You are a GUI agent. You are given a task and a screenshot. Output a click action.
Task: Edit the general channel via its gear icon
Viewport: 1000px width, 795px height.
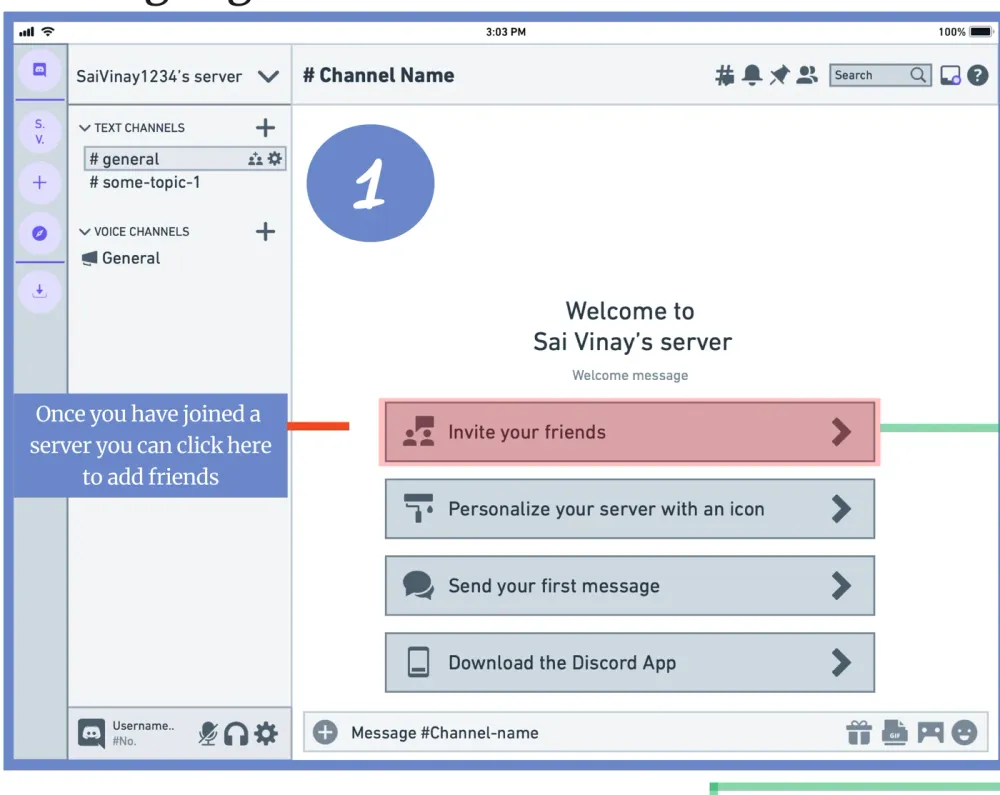pyautogui.click(x=275, y=158)
